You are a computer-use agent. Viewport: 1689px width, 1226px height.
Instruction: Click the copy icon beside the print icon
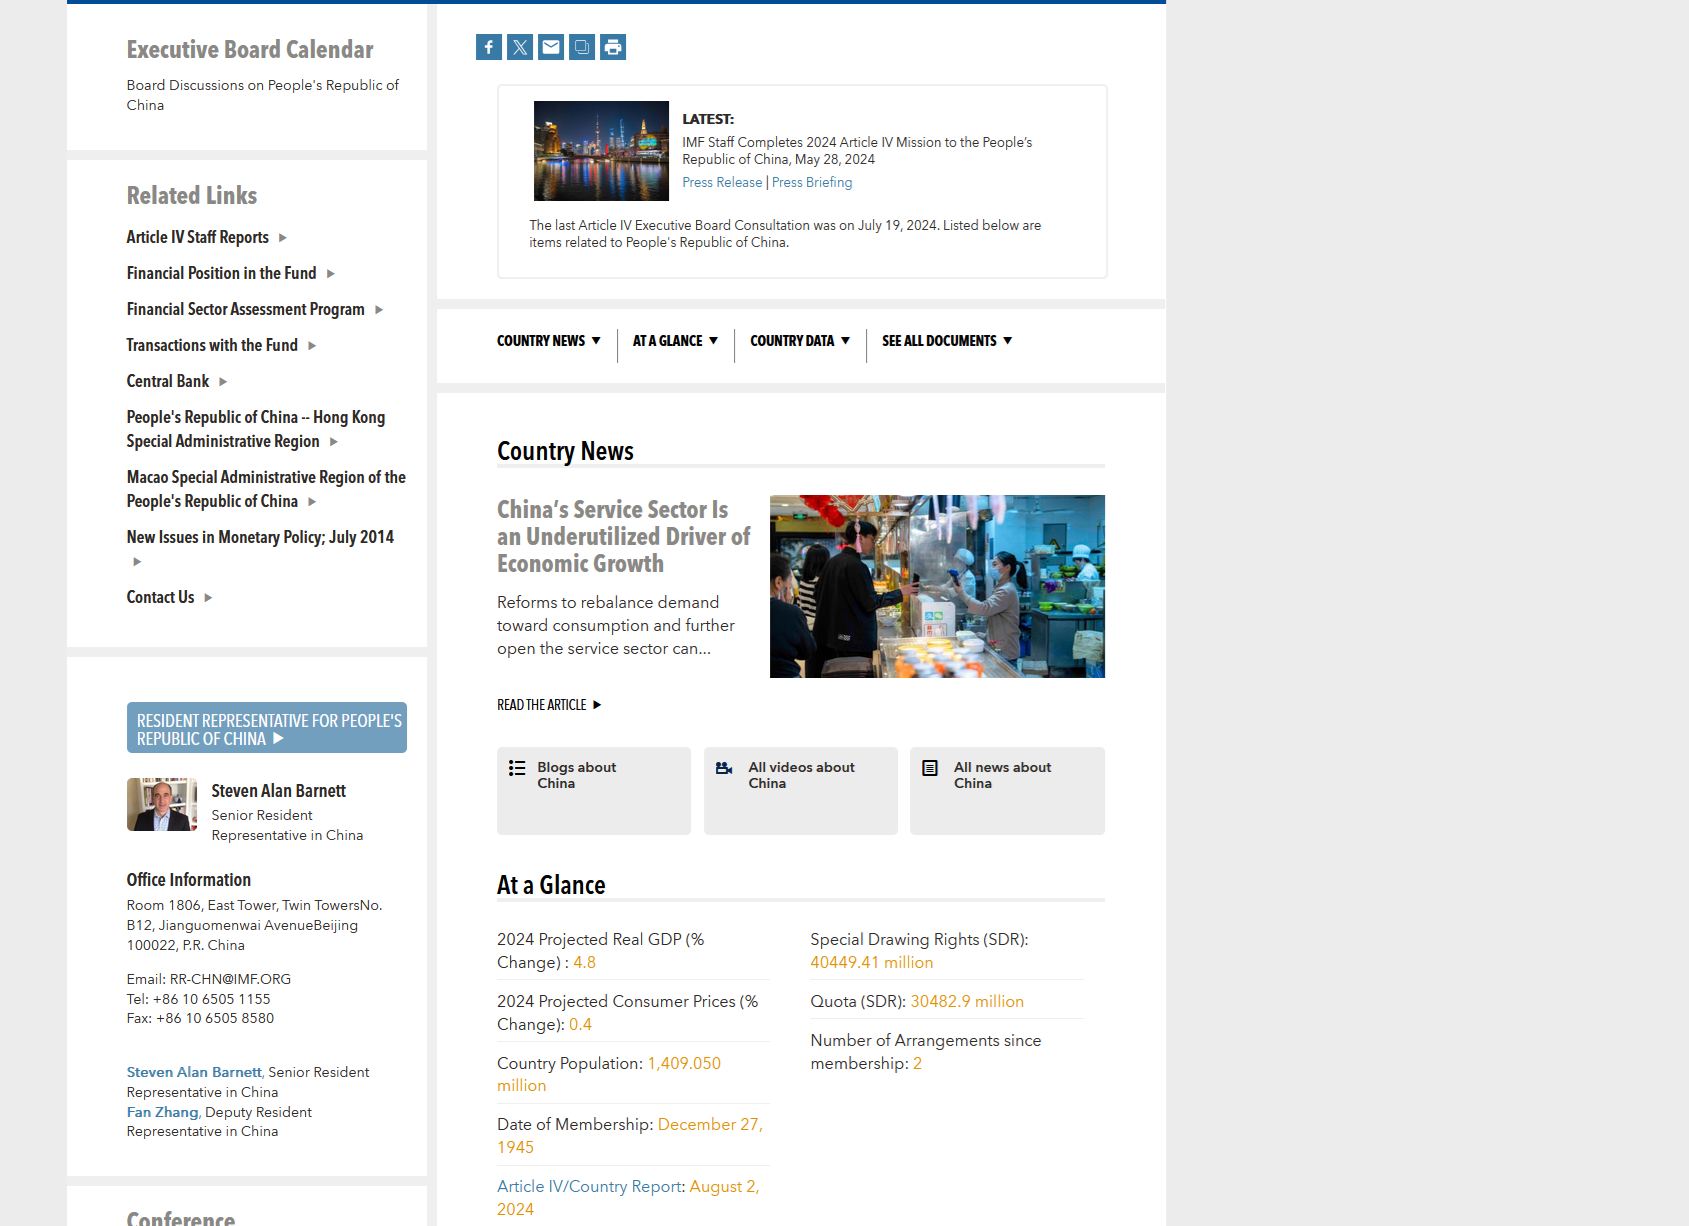coord(582,47)
